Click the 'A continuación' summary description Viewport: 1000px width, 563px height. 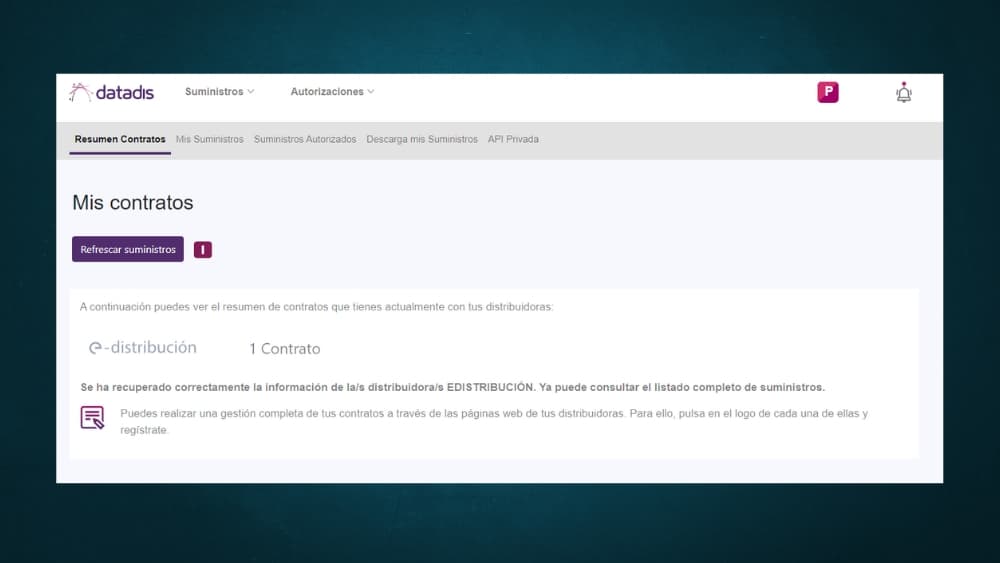316,307
